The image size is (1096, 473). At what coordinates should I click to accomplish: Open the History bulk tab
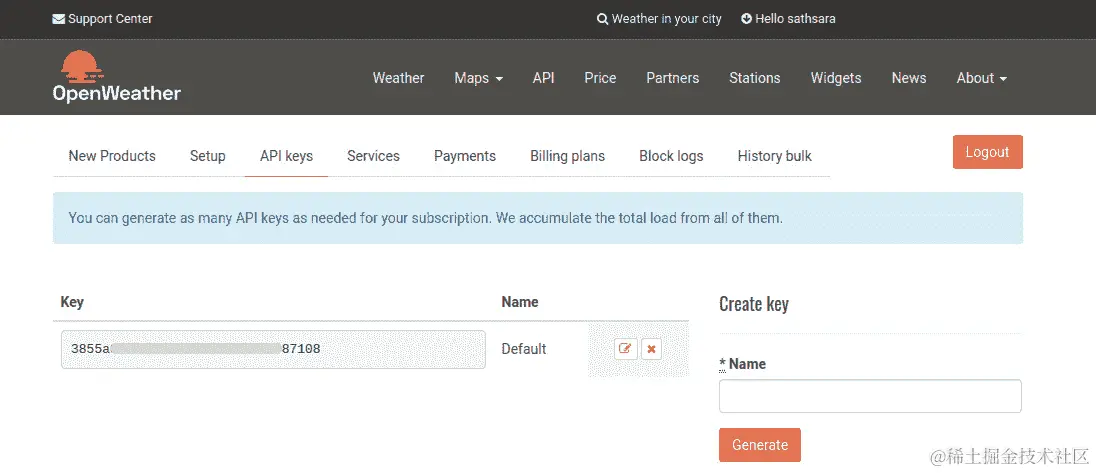(x=774, y=156)
